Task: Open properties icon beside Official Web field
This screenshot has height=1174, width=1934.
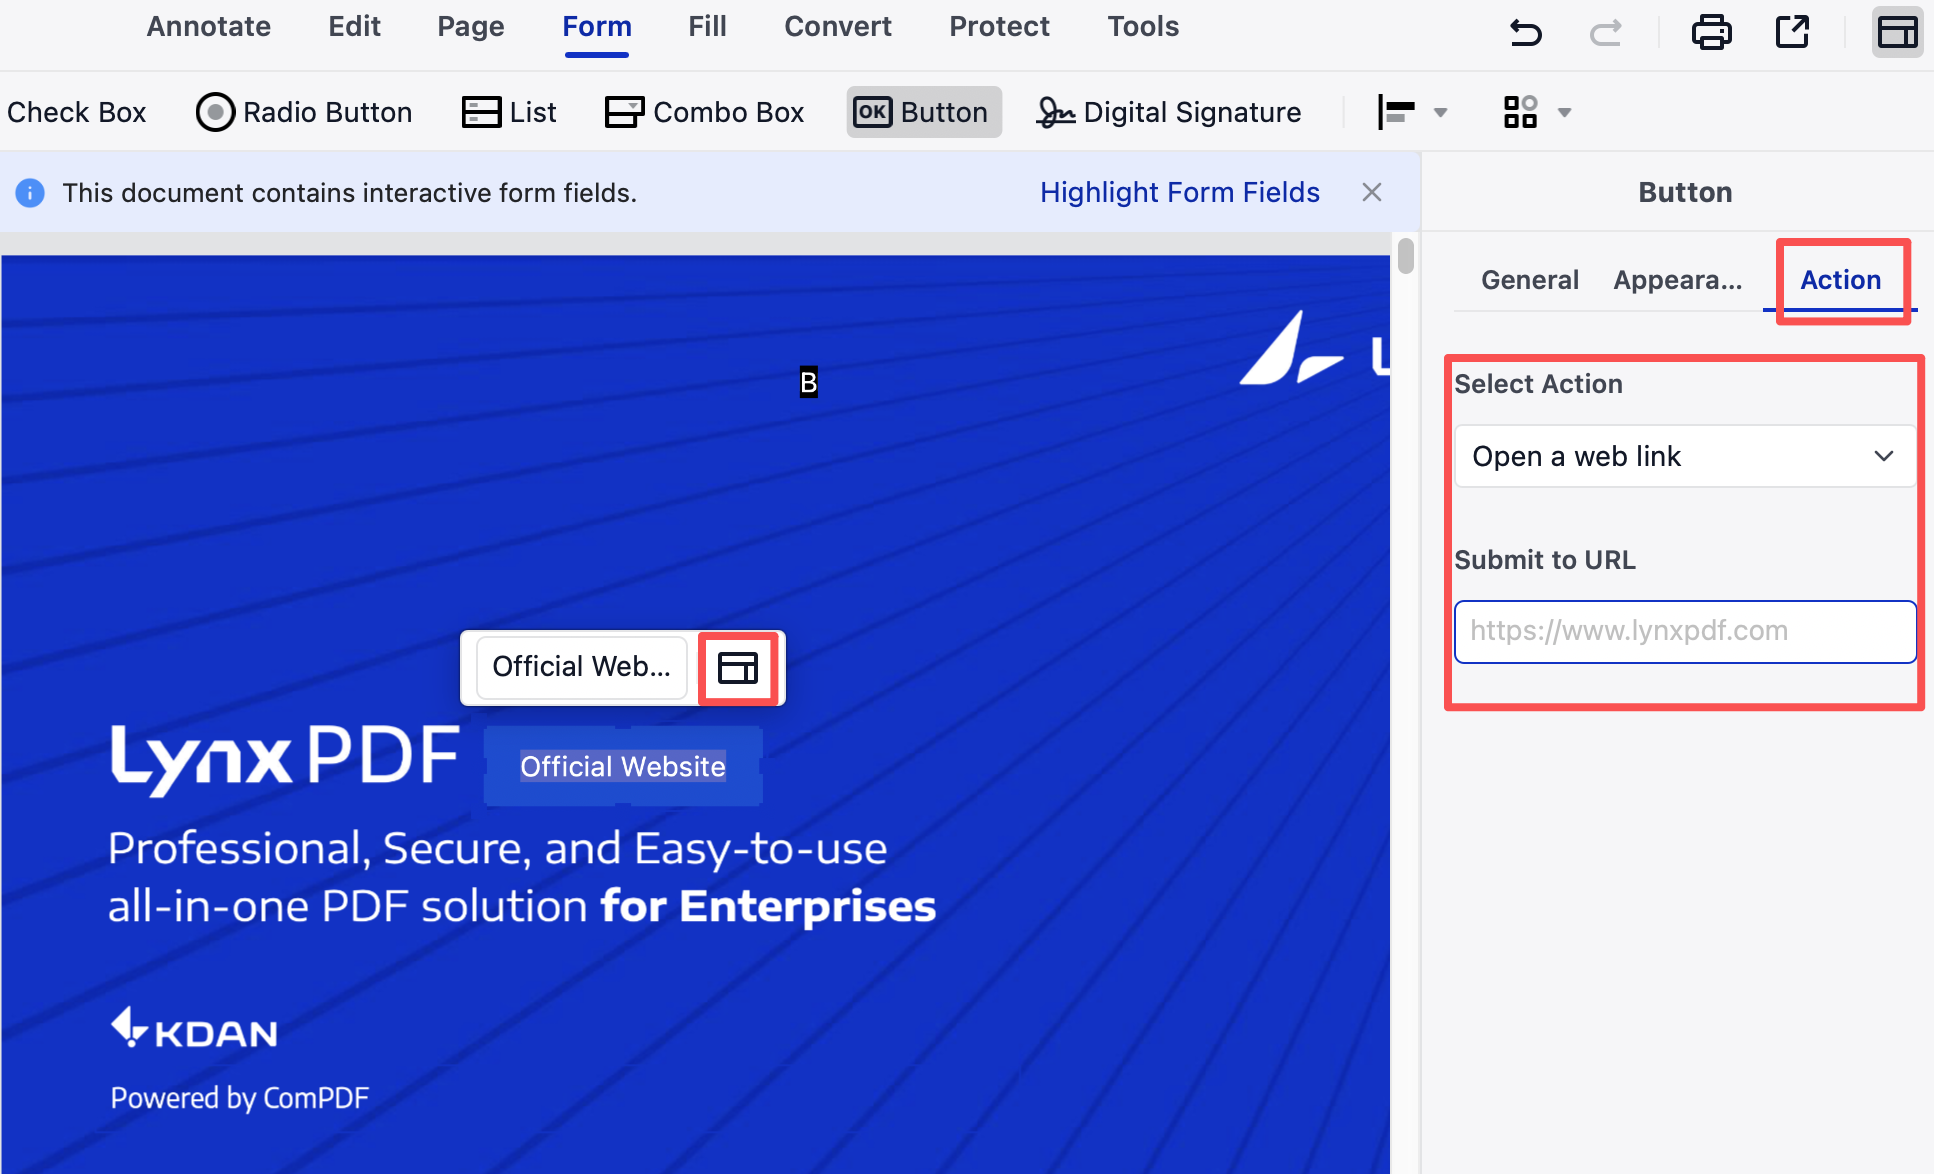Action: [738, 668]
